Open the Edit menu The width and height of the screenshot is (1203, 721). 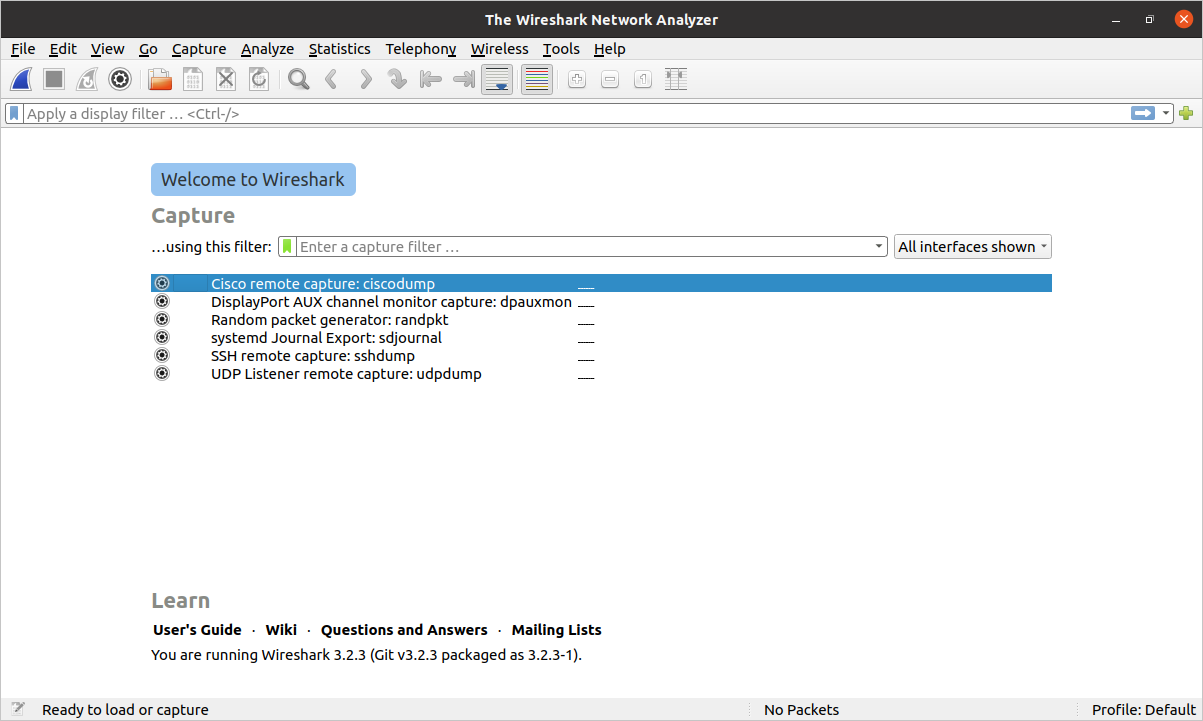[x=63, y=49]
